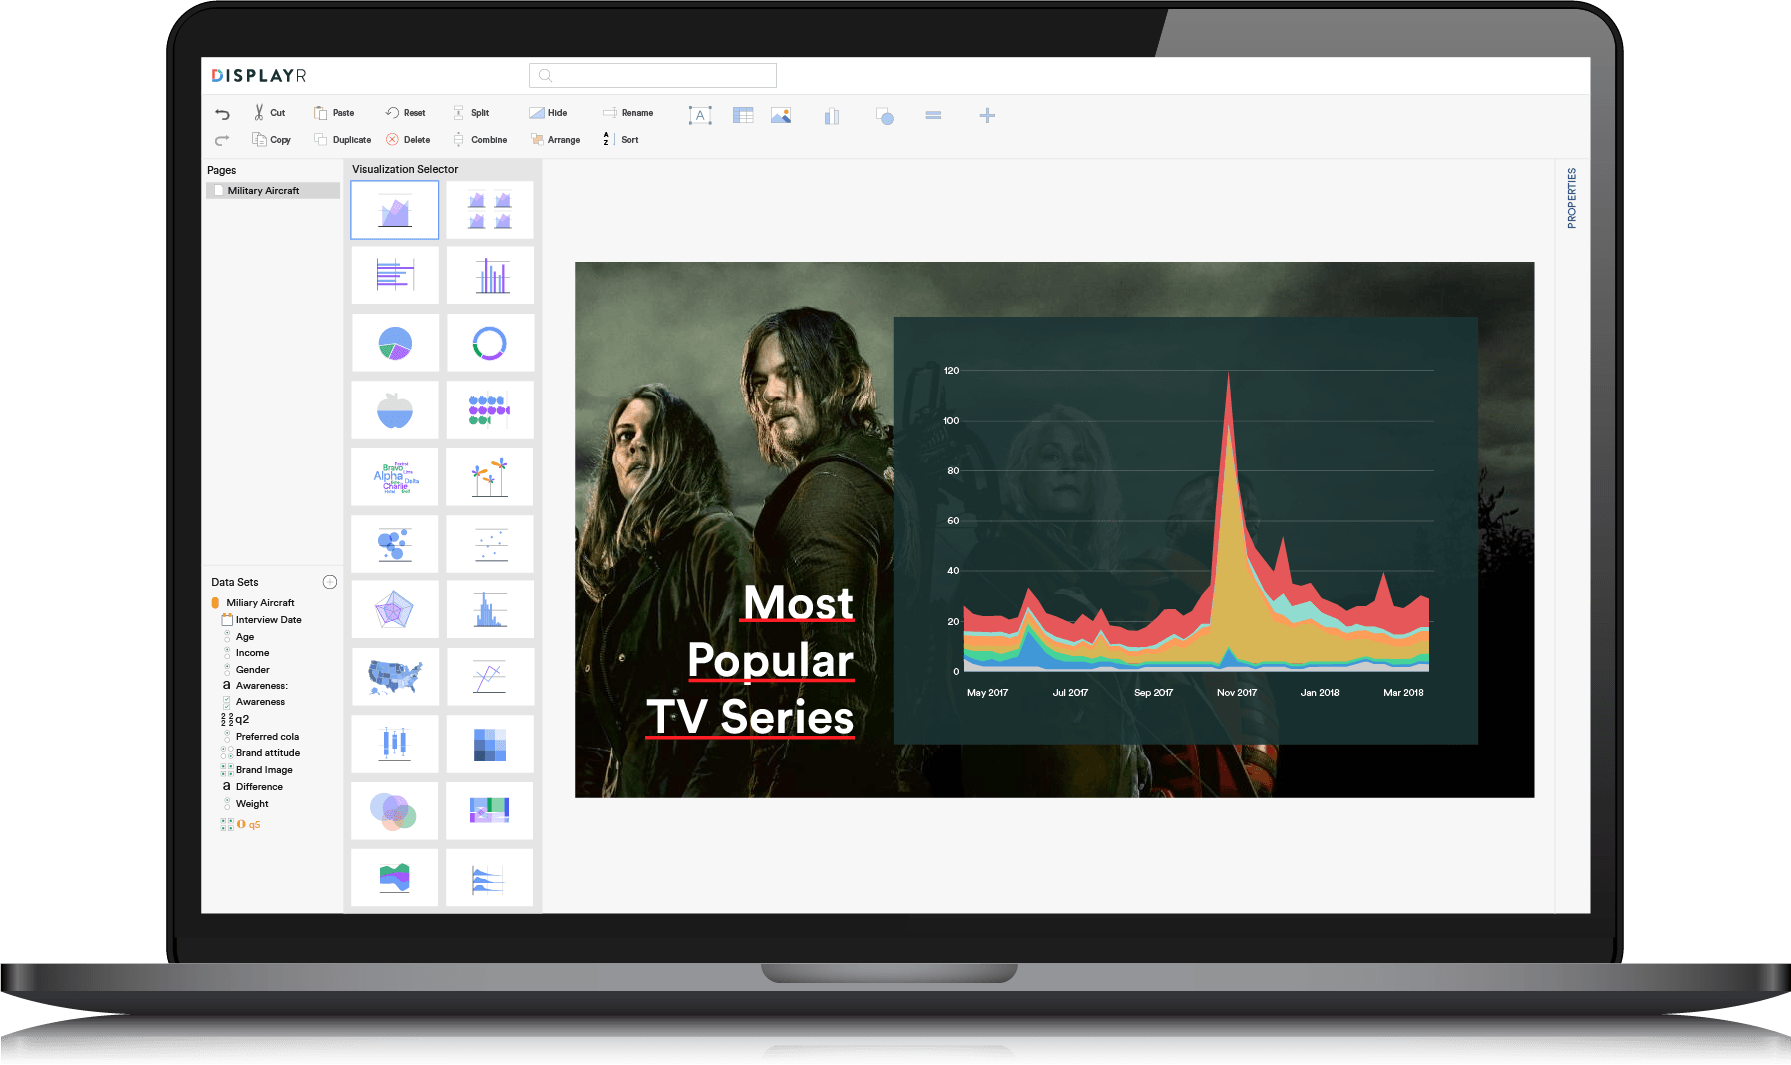The height and width of the screenshot is (1065, 1791).
Task: Click the Duplicate toolbar button
Action: [342, 140]
